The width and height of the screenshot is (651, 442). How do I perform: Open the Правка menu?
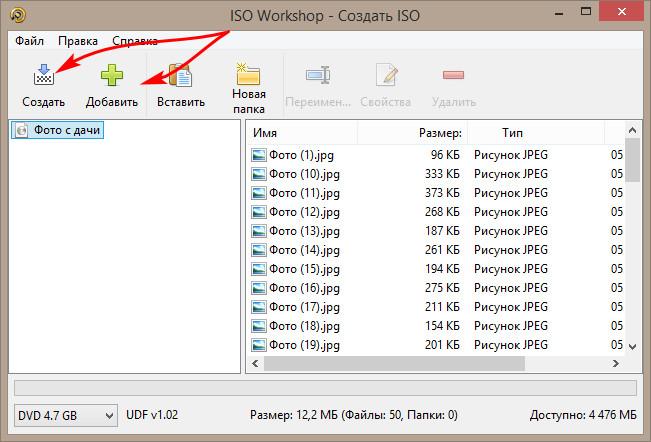pyautogui.click(x=78, y=41)
